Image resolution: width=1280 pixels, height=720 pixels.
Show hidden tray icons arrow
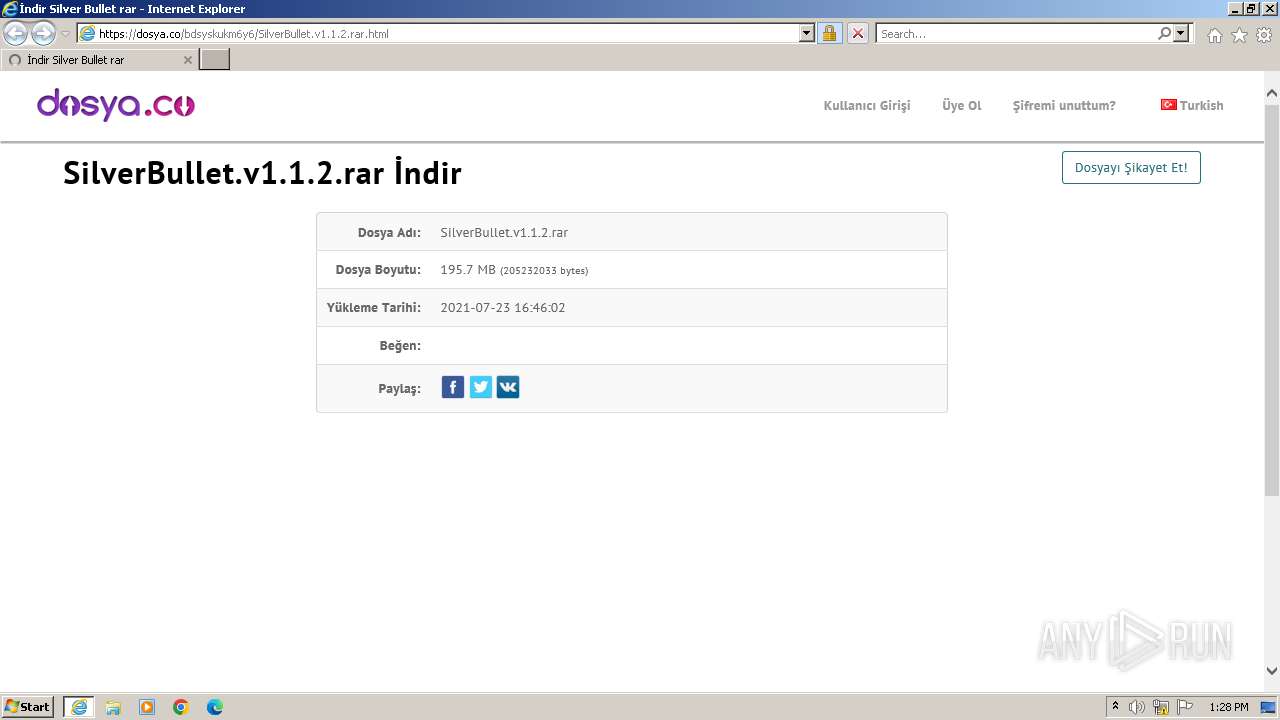[x=1115, y=706]
